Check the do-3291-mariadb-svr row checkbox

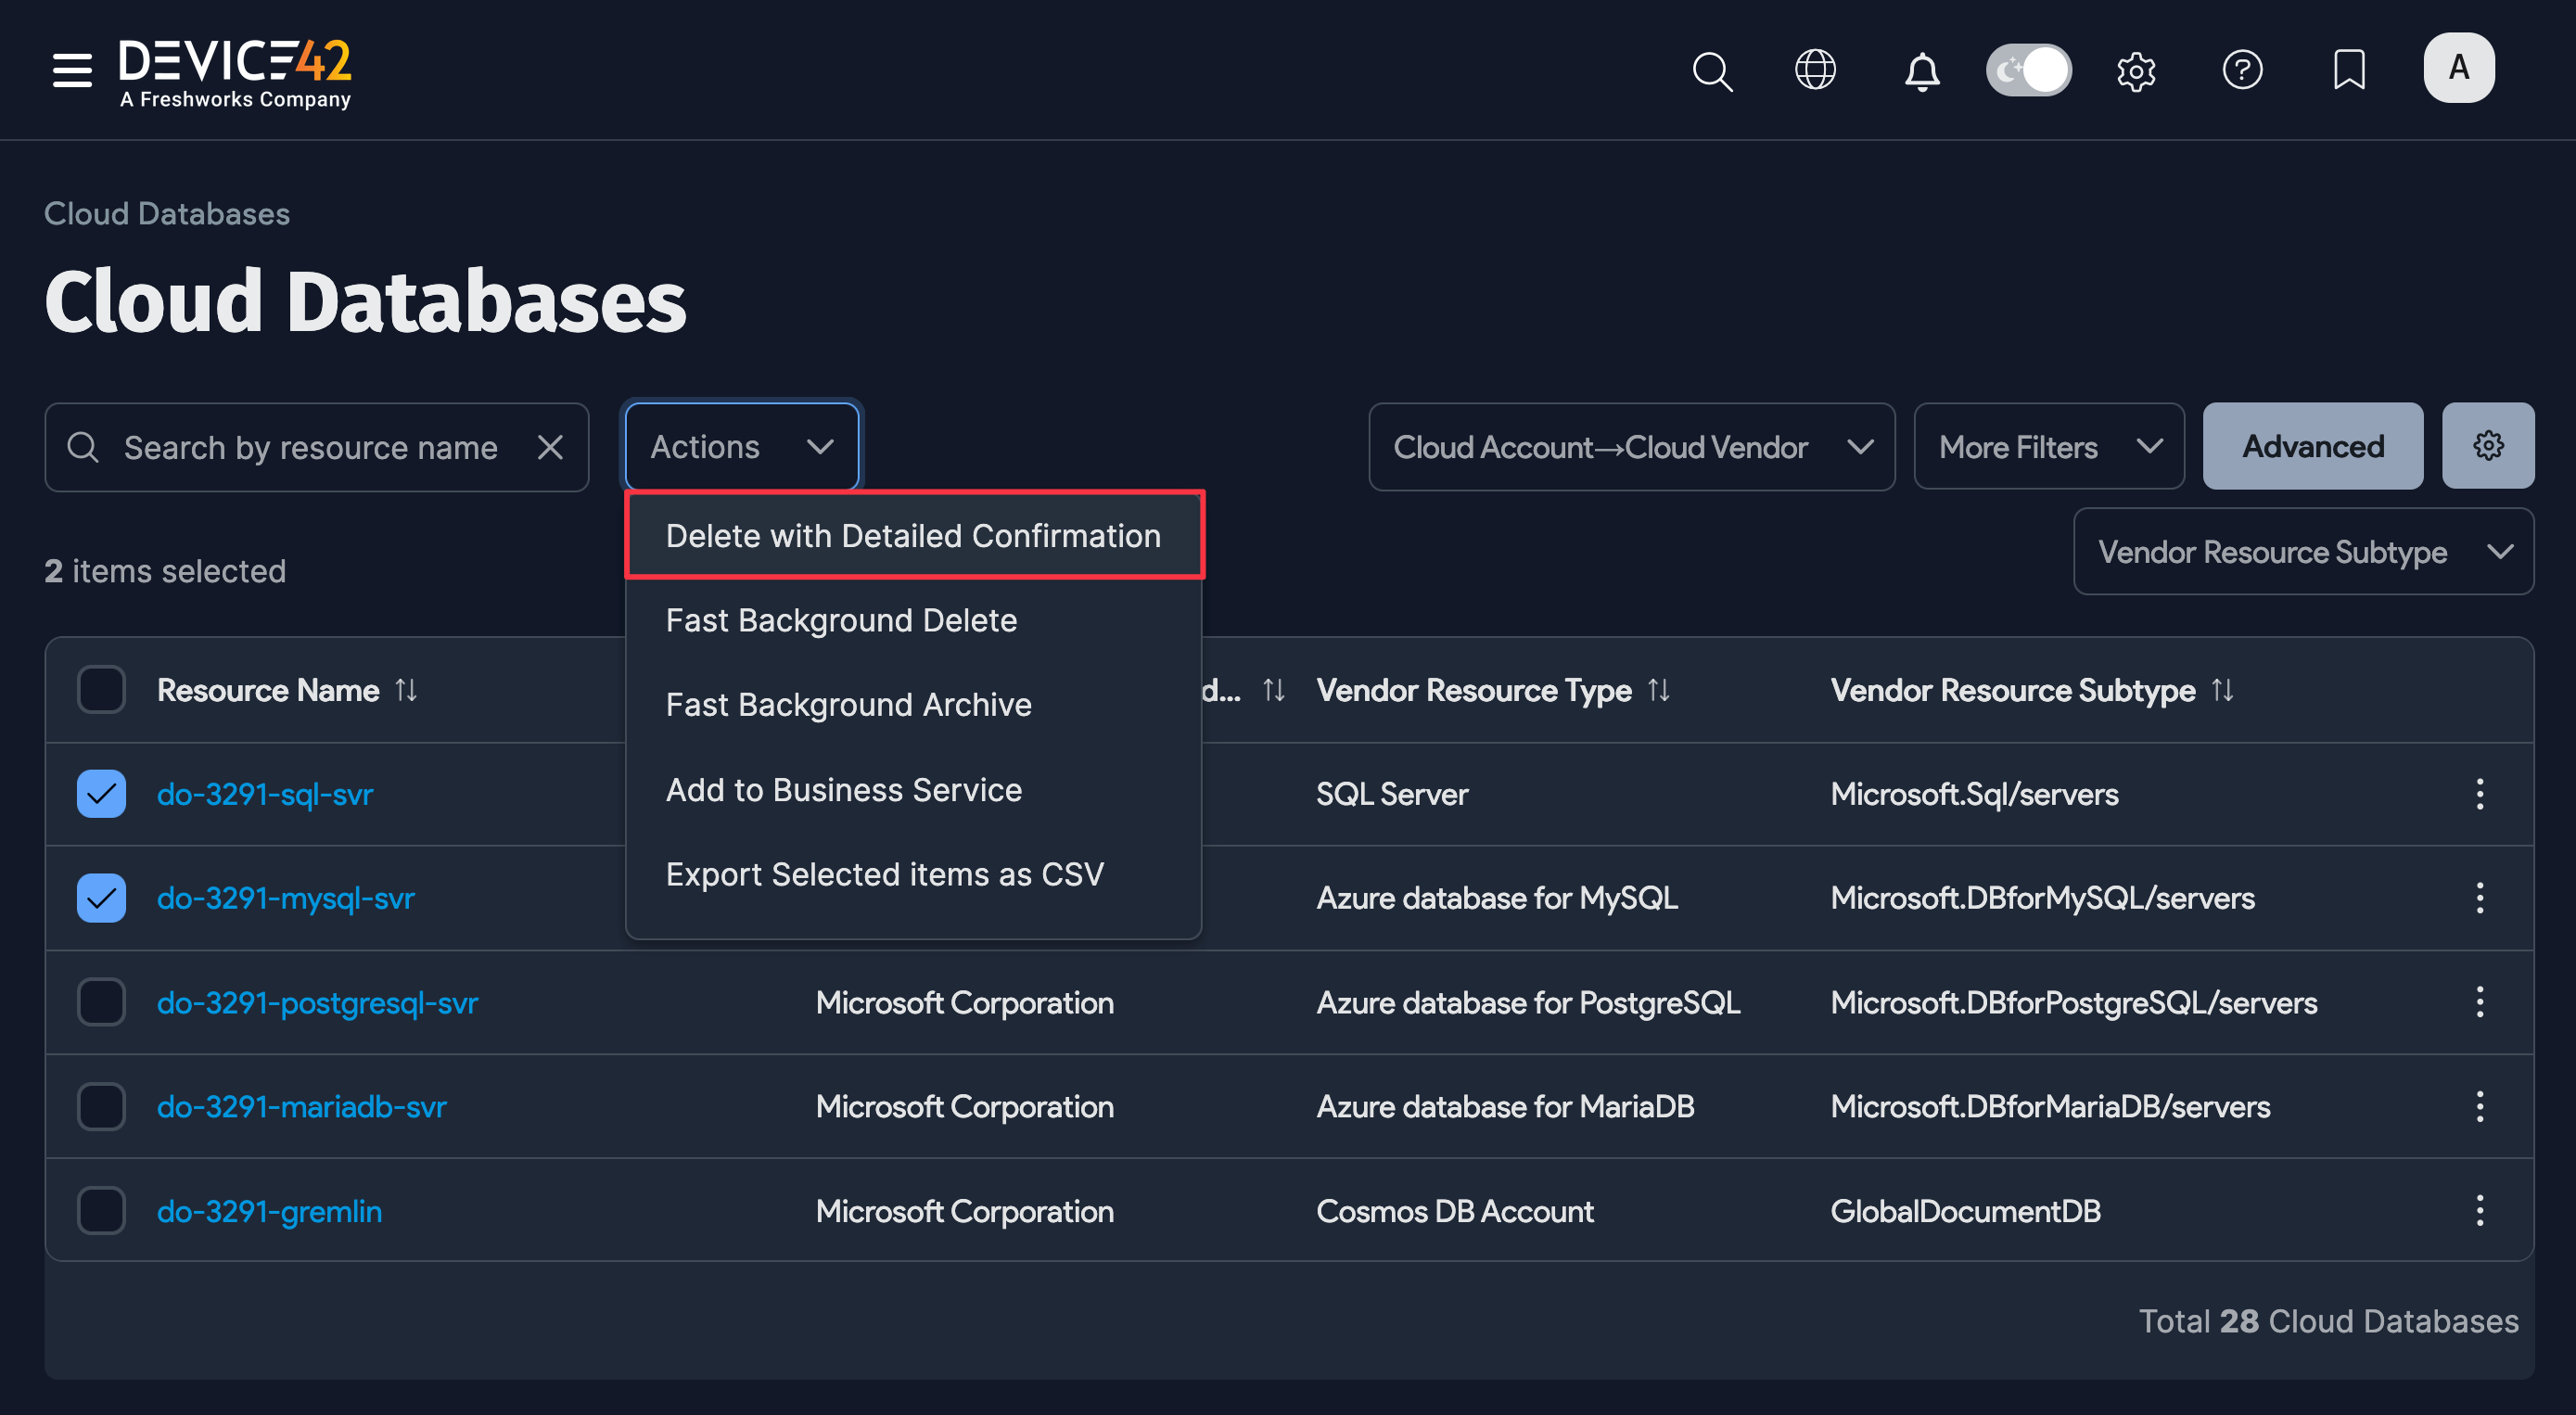click(x=101, y=1106)
